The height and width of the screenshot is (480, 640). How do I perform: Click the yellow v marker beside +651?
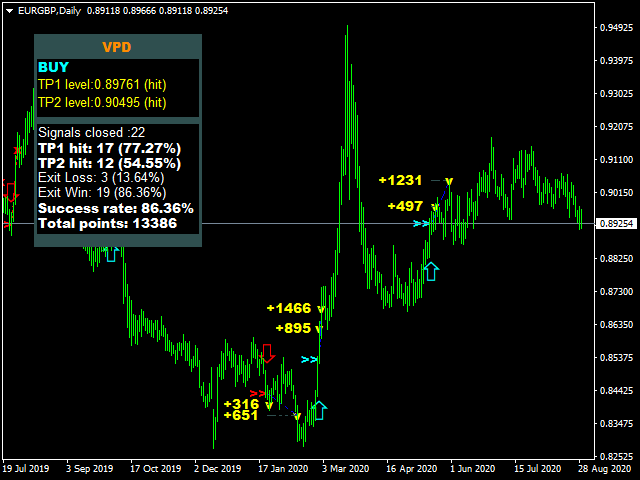click(297, 416)
